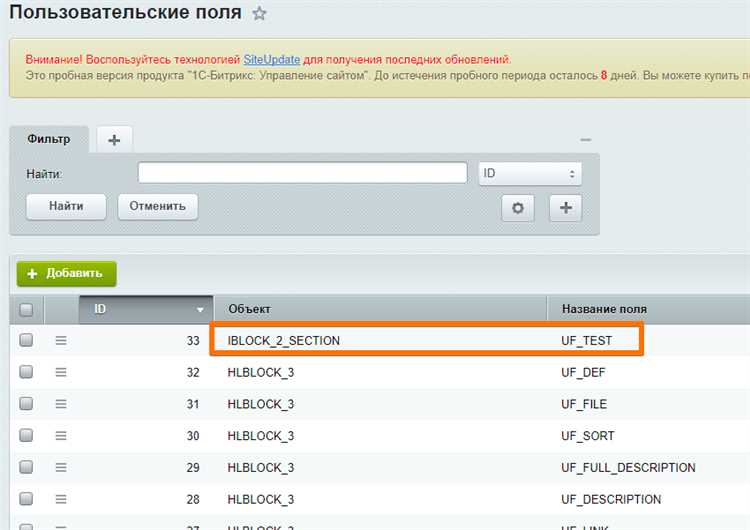Viewport: 750px width, 530px height.
Task: Click the Найти search button
Action: (x=66, y=207)
